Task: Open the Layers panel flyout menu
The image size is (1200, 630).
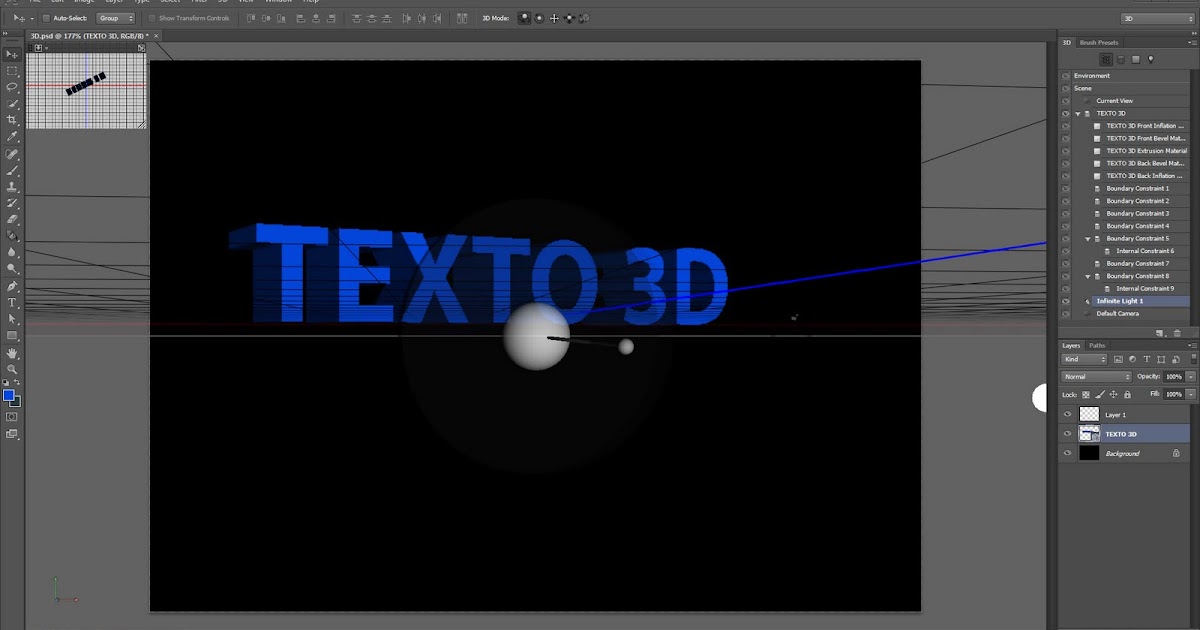Action: pyautogui.click(x=1192, y=345)
